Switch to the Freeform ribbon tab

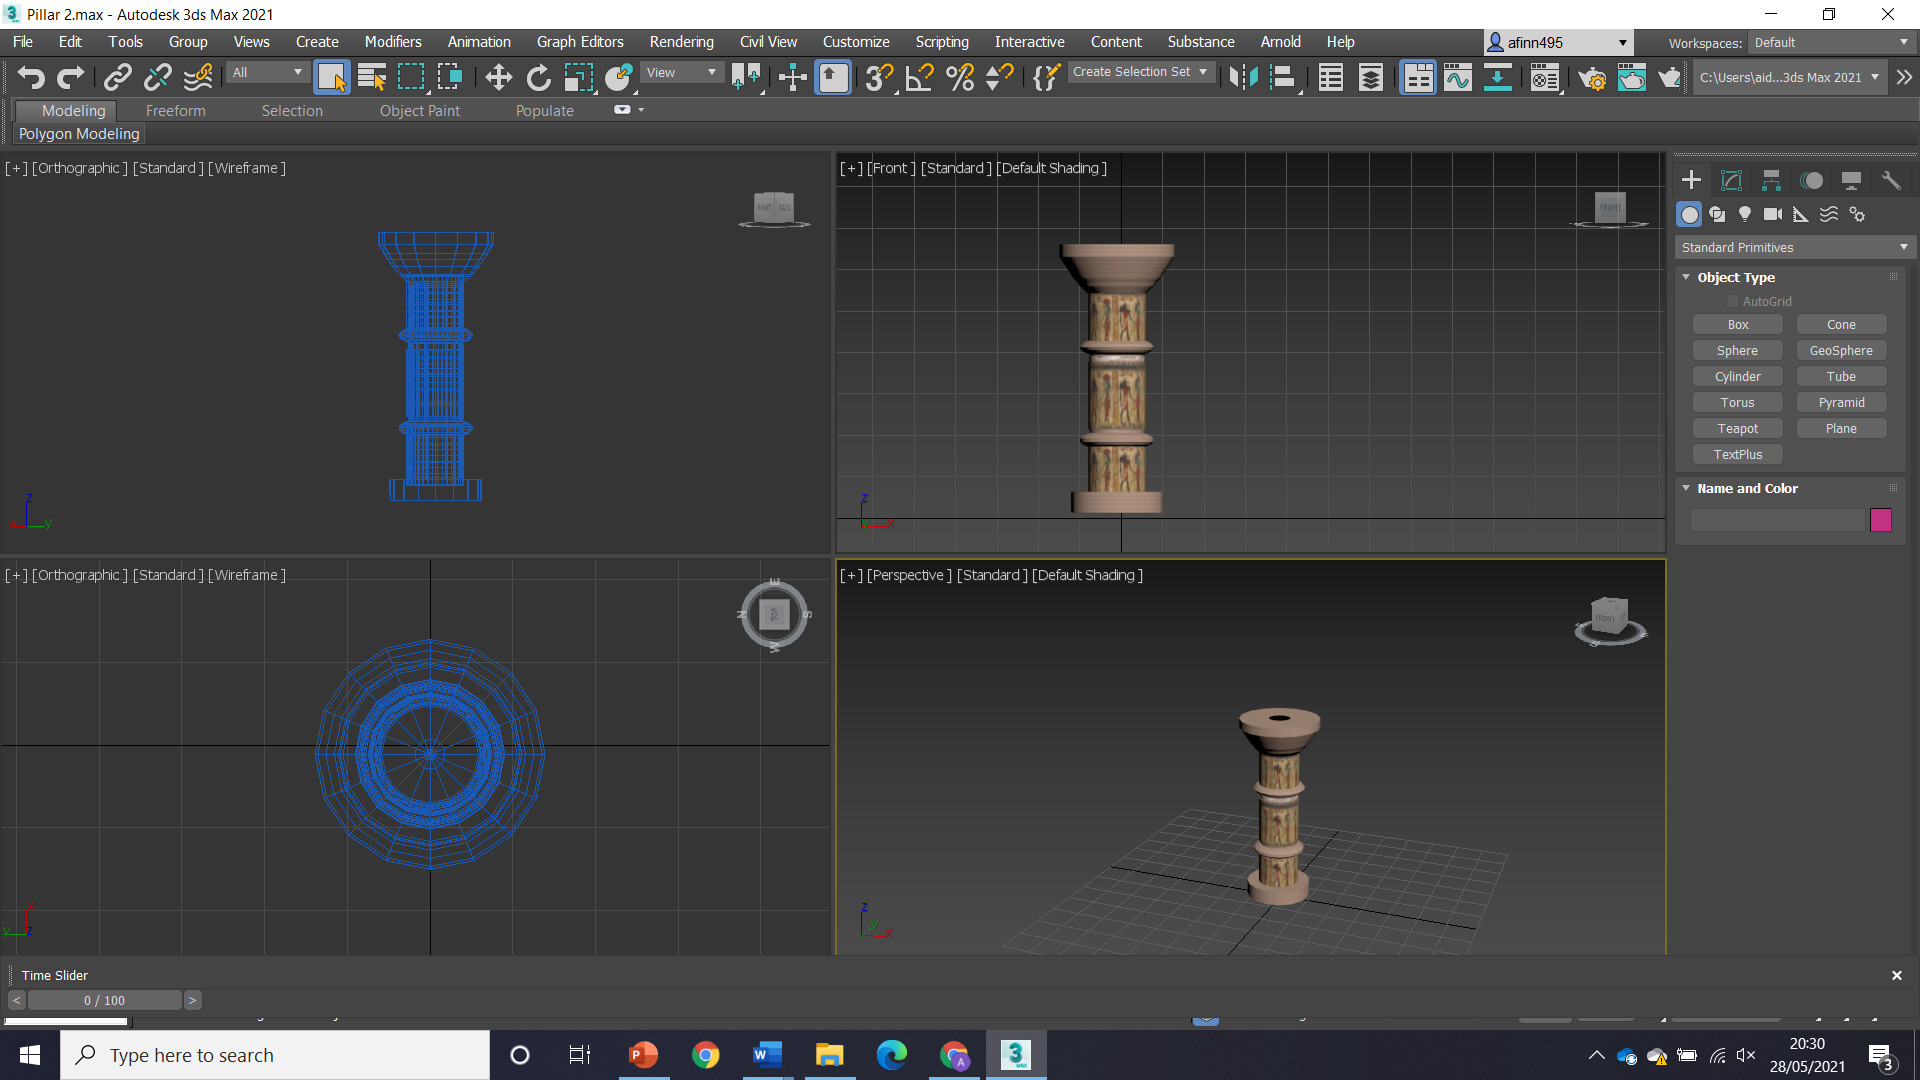(x=175, y=111)
